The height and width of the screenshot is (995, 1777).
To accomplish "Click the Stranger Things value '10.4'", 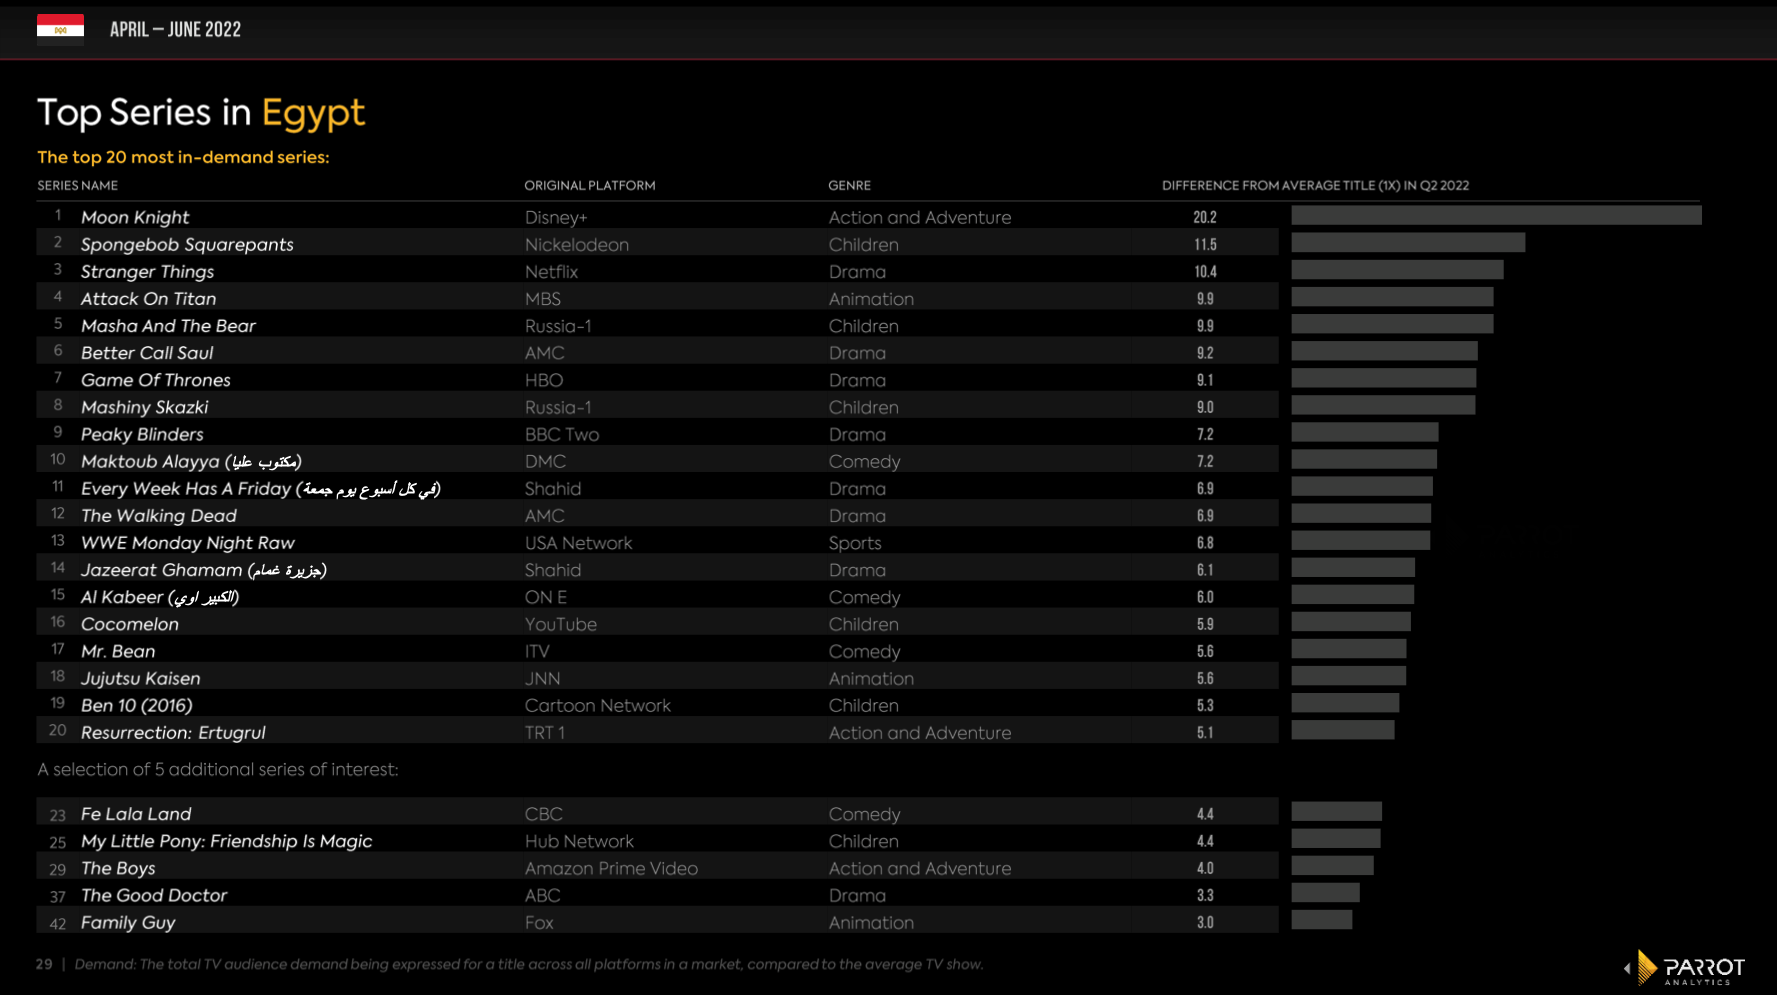I will click(x=1205, y=271).
